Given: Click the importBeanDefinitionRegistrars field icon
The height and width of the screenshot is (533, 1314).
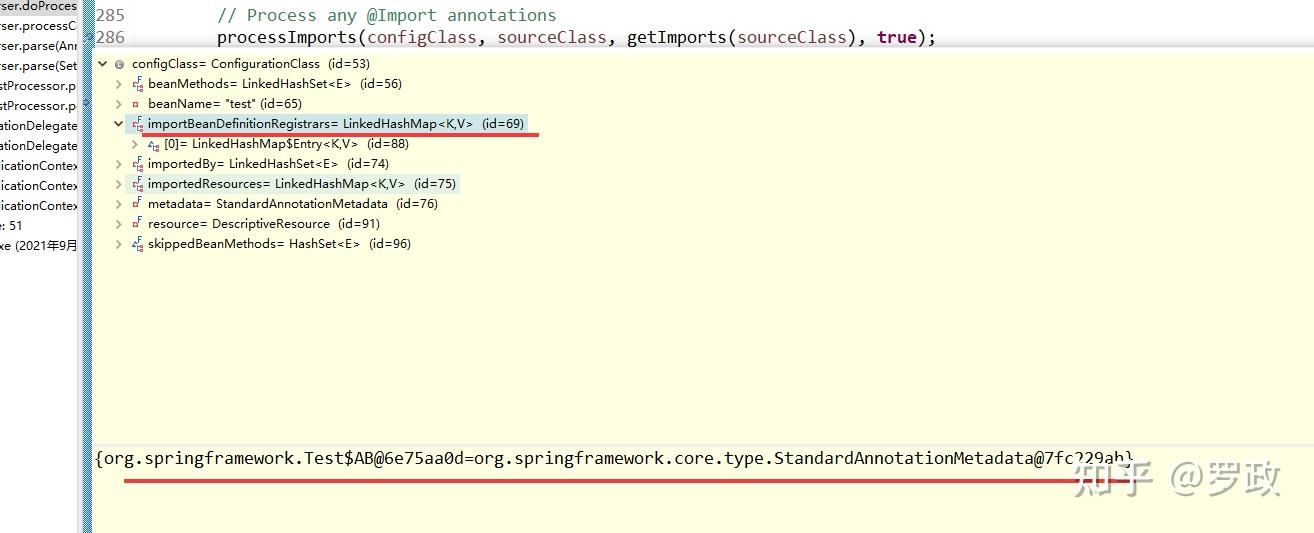Looking at the screenshot, I should click(x=137, y=124).
